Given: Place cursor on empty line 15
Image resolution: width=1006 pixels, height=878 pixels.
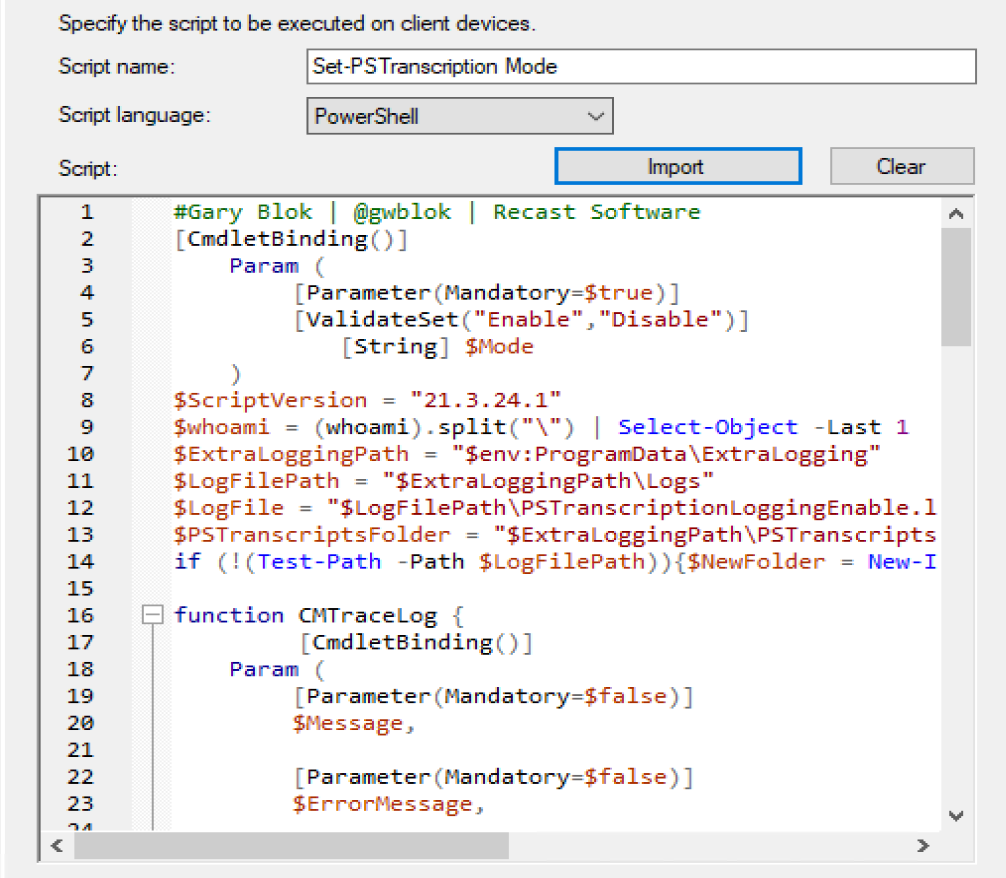Looking at the screenshot, I should tap(400, 589).
